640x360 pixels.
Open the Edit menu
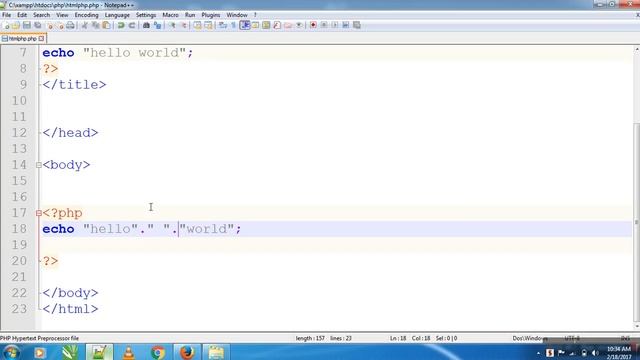coord(22,15)
